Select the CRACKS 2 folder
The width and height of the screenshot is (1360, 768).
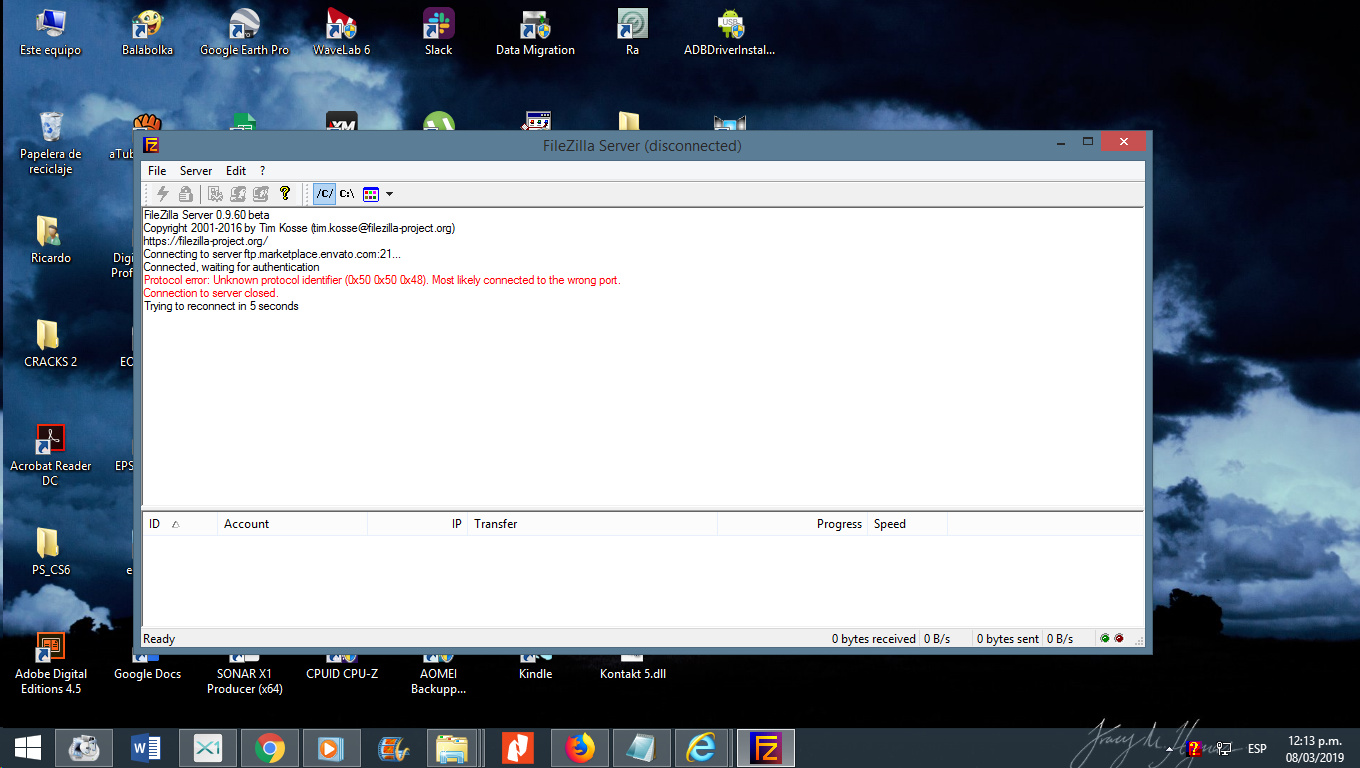click(51, 344)
